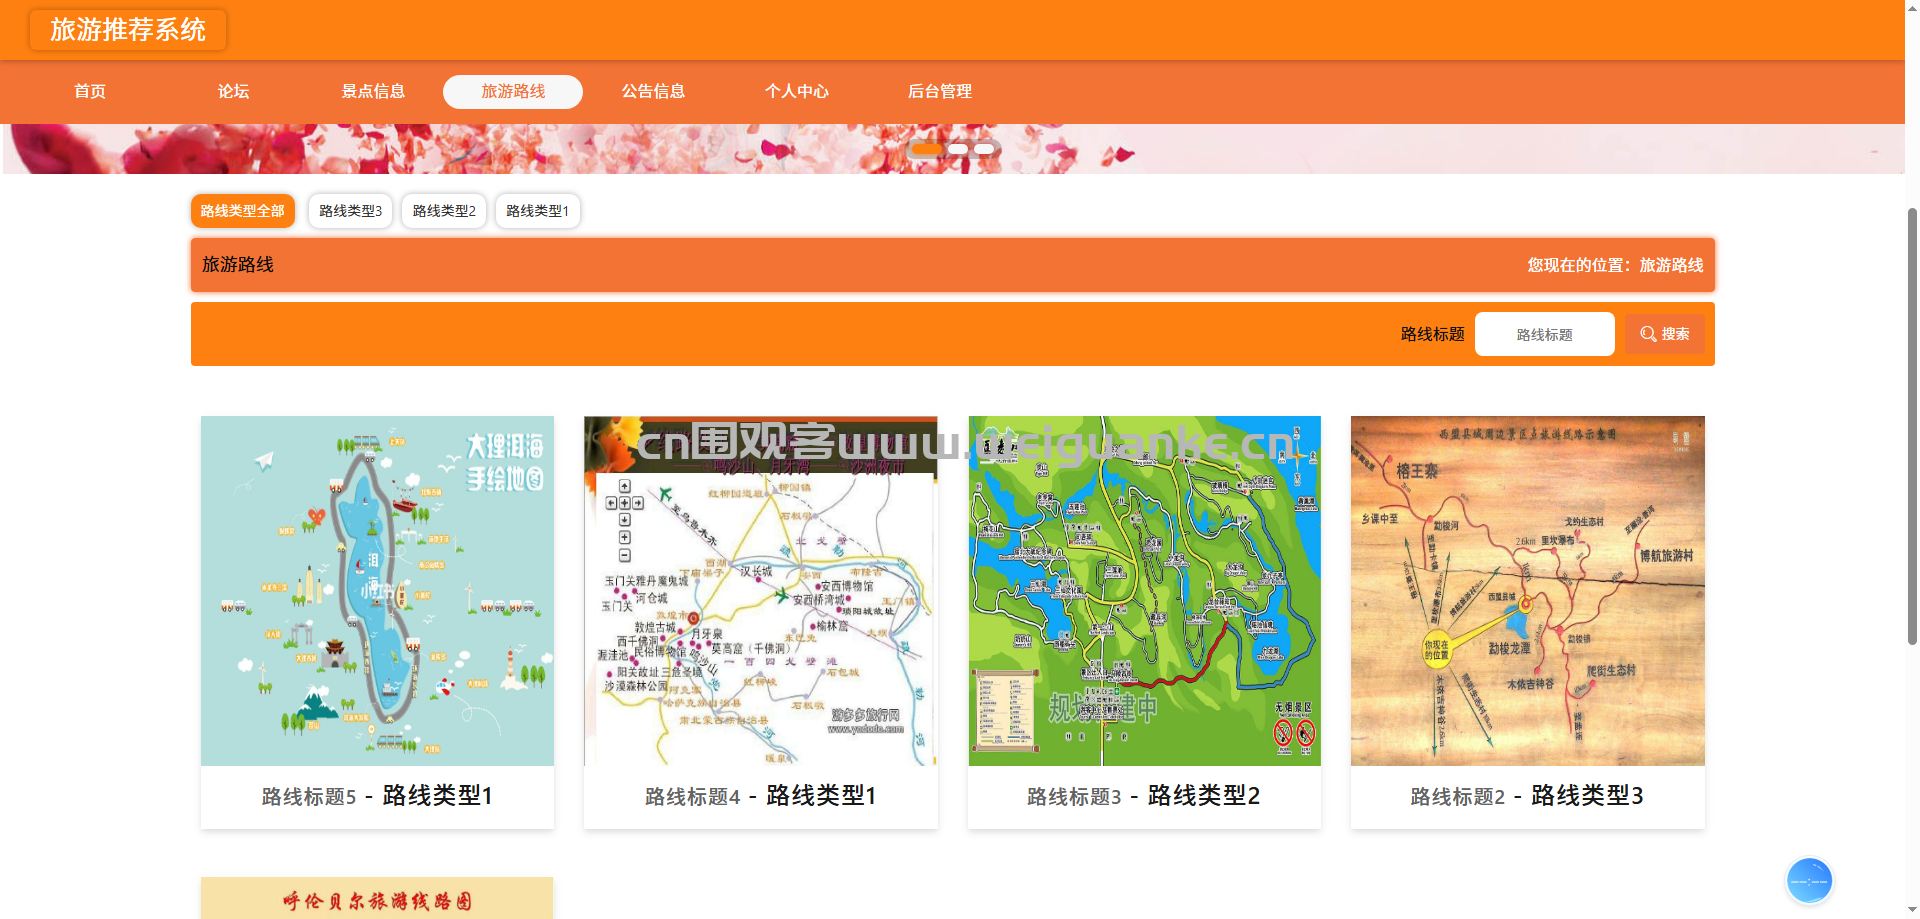Select the first carousel indicator dot
The image size is (1920, 919).
tap(927, 149)
